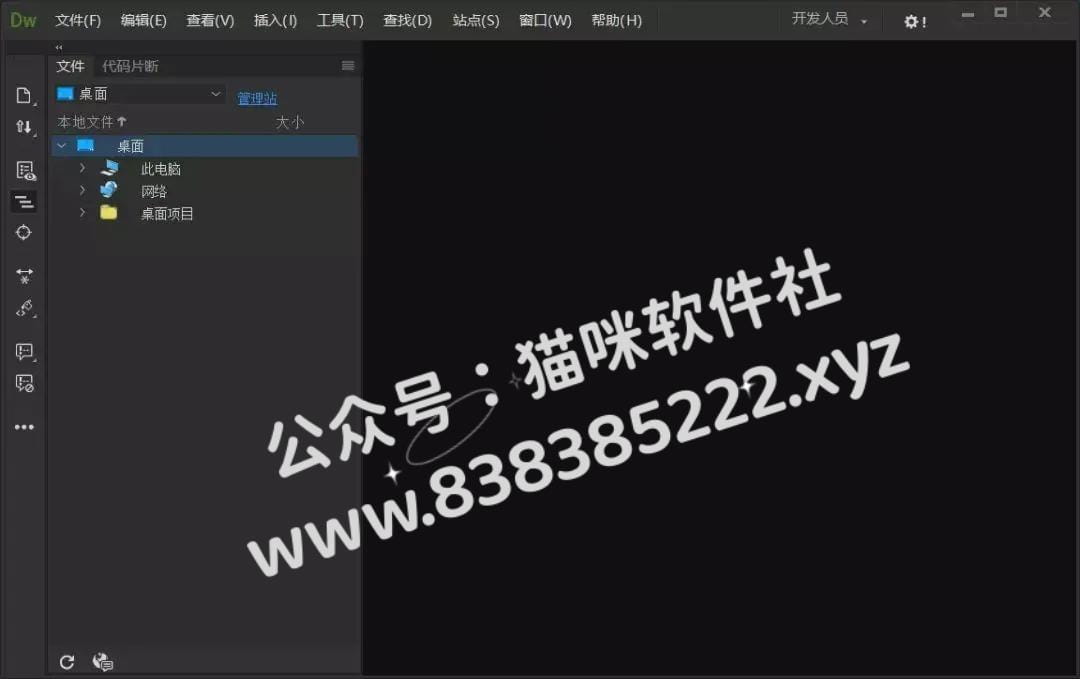Click the Remove Comment icon

(x=25, y=383)
